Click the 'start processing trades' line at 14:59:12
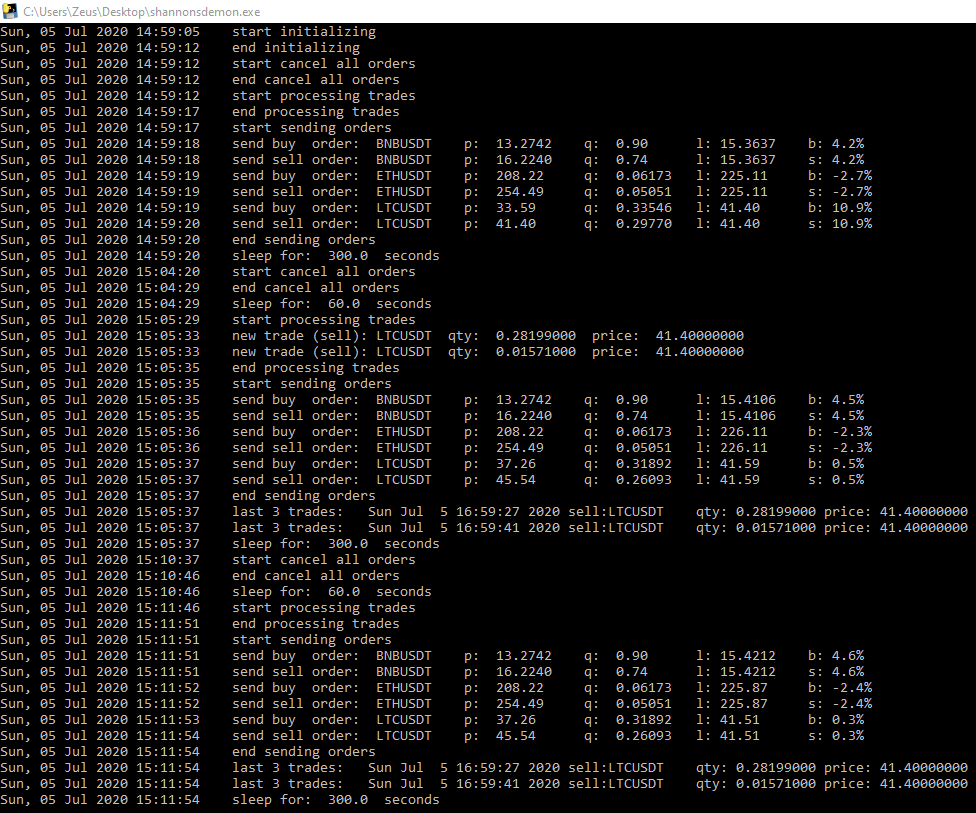Image resolution: width=976 pixels, height=813 pixels. [x=323, y=95]
